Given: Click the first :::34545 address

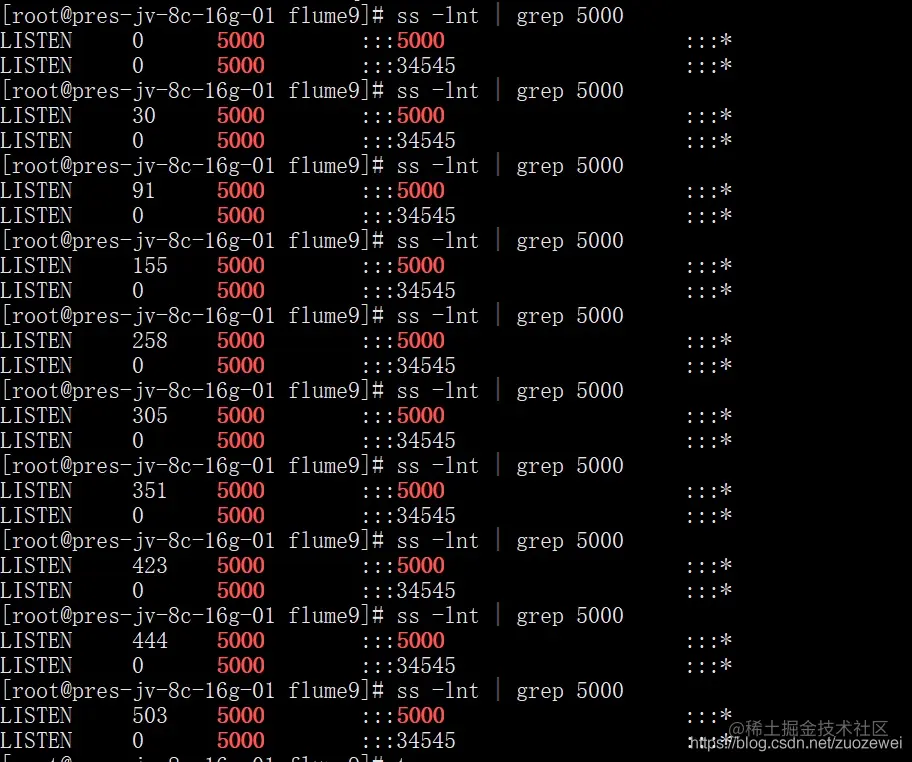Looking at the screenshot, I should point(409,65).
